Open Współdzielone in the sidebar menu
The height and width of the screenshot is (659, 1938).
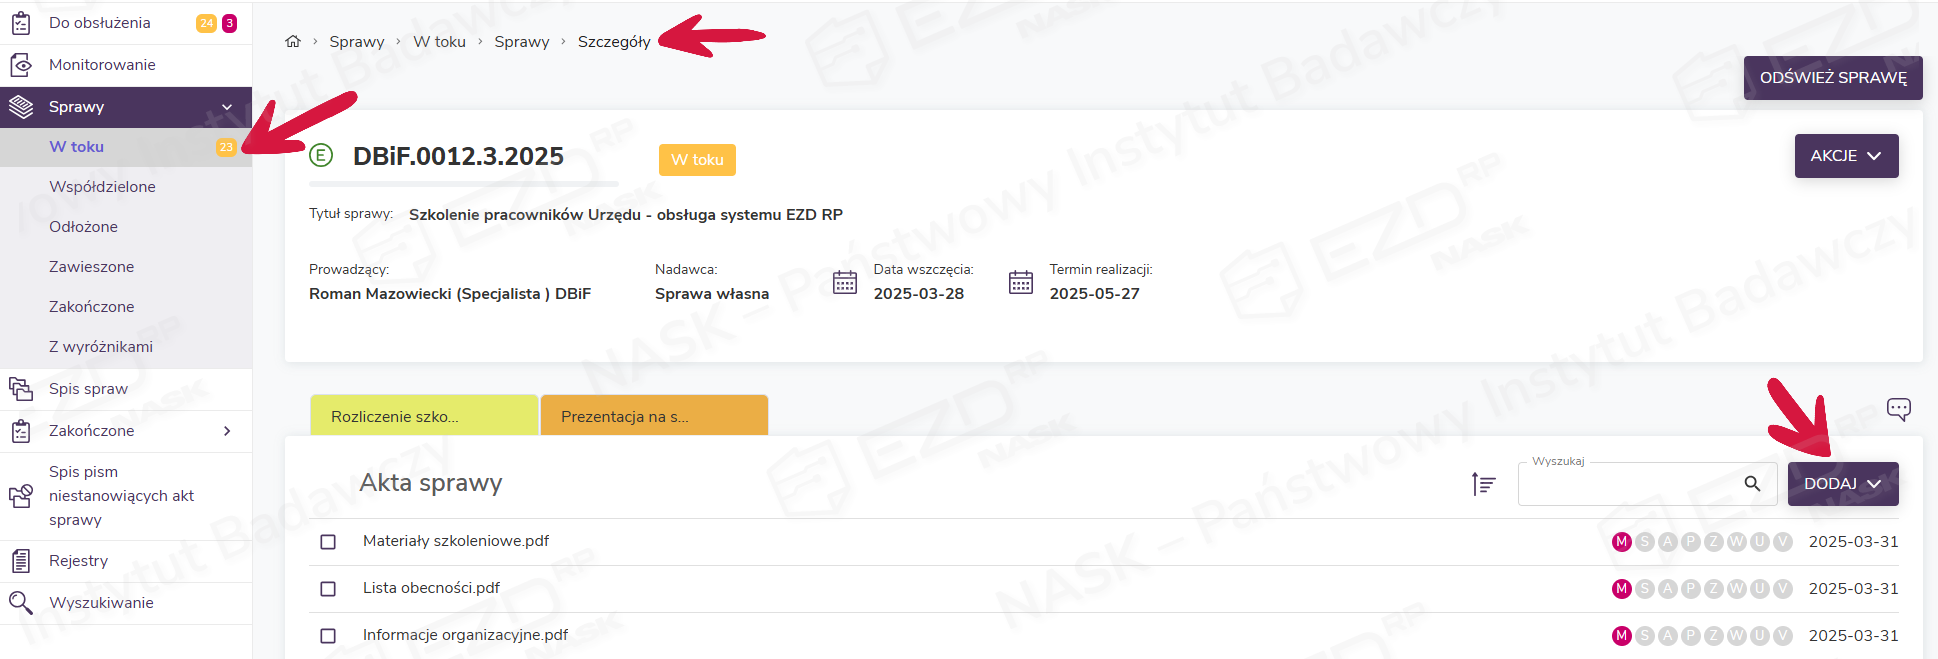tap(102, 187)
